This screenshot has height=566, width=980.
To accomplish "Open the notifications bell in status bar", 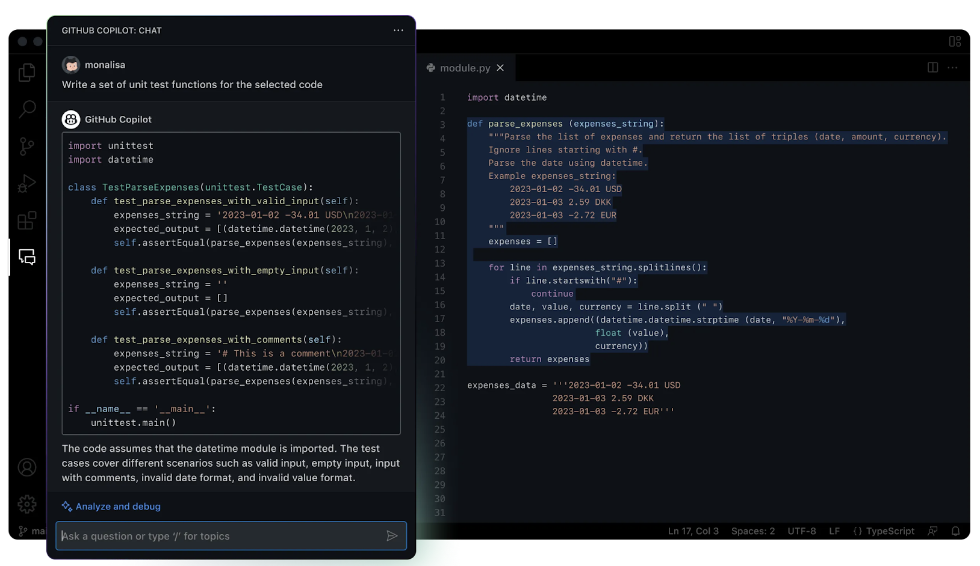I will (x=956, y=531).
